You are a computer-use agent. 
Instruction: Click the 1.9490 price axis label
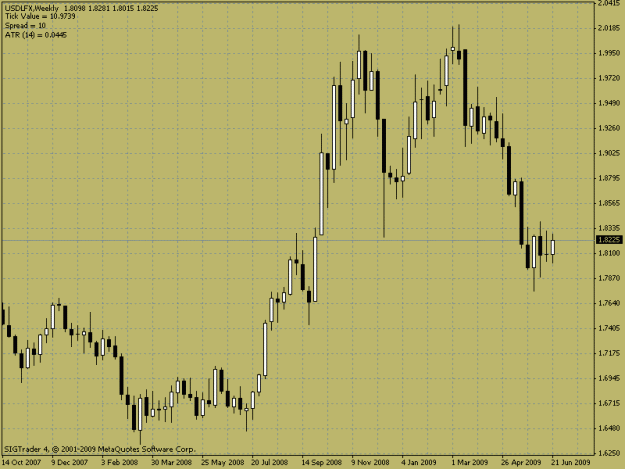coord(609,103)
